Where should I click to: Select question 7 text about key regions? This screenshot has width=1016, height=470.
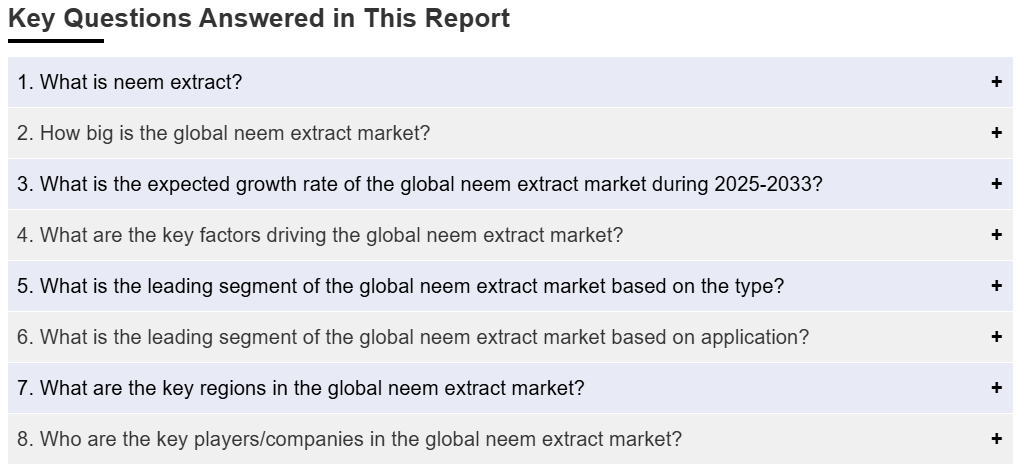point(301,388)
